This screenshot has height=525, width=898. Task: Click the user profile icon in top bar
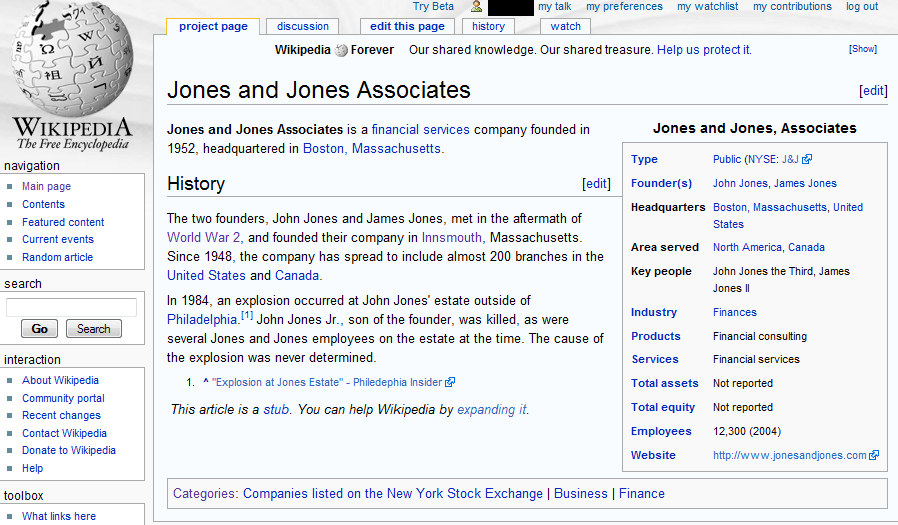pyautogui.click(x=477, y=7)
